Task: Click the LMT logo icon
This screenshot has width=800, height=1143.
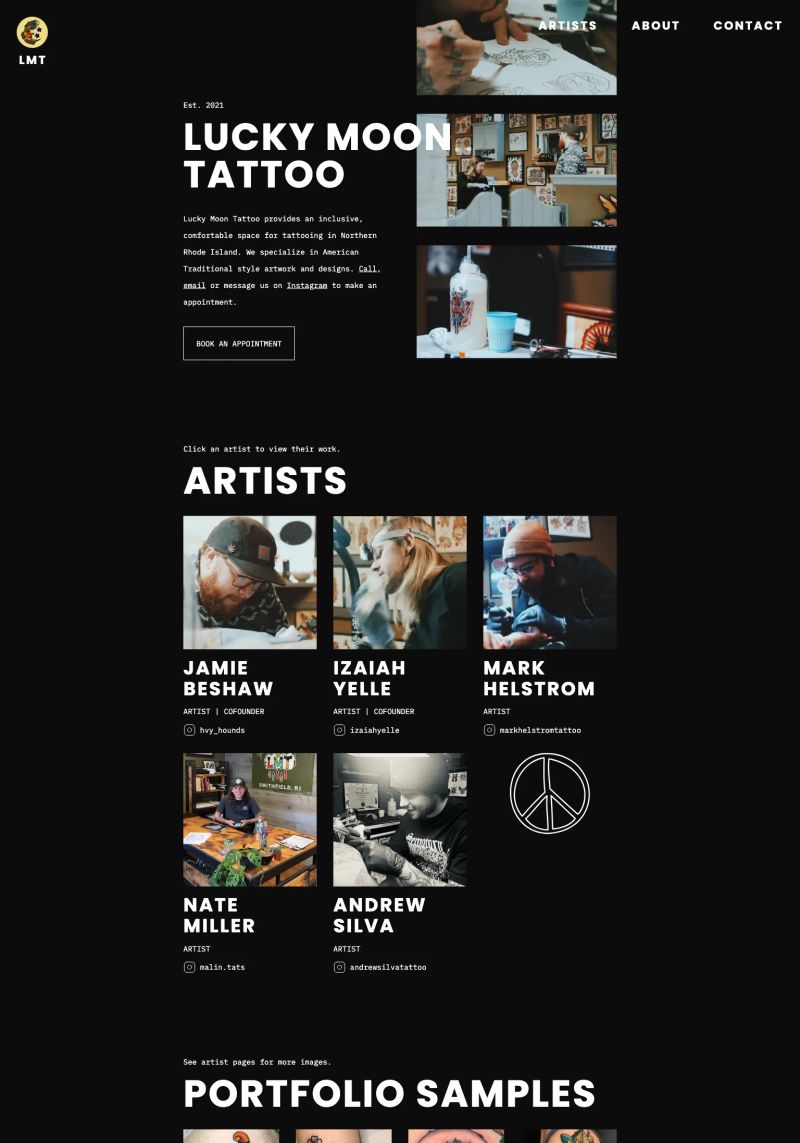Action: pyautogui.click(x=32, y=32)
